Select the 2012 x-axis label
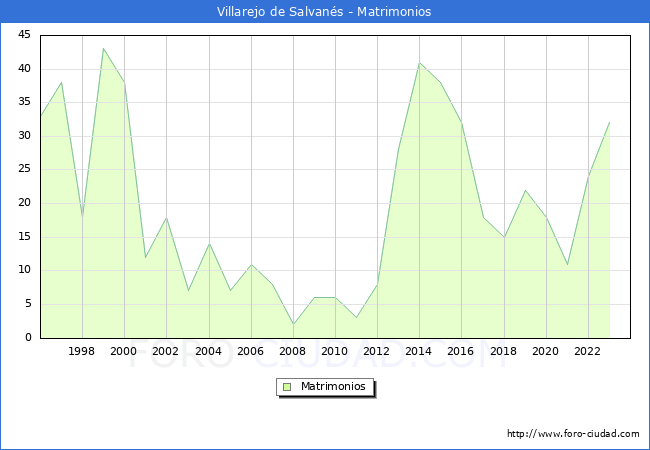The image size is (650, 450). click(377, 352)
